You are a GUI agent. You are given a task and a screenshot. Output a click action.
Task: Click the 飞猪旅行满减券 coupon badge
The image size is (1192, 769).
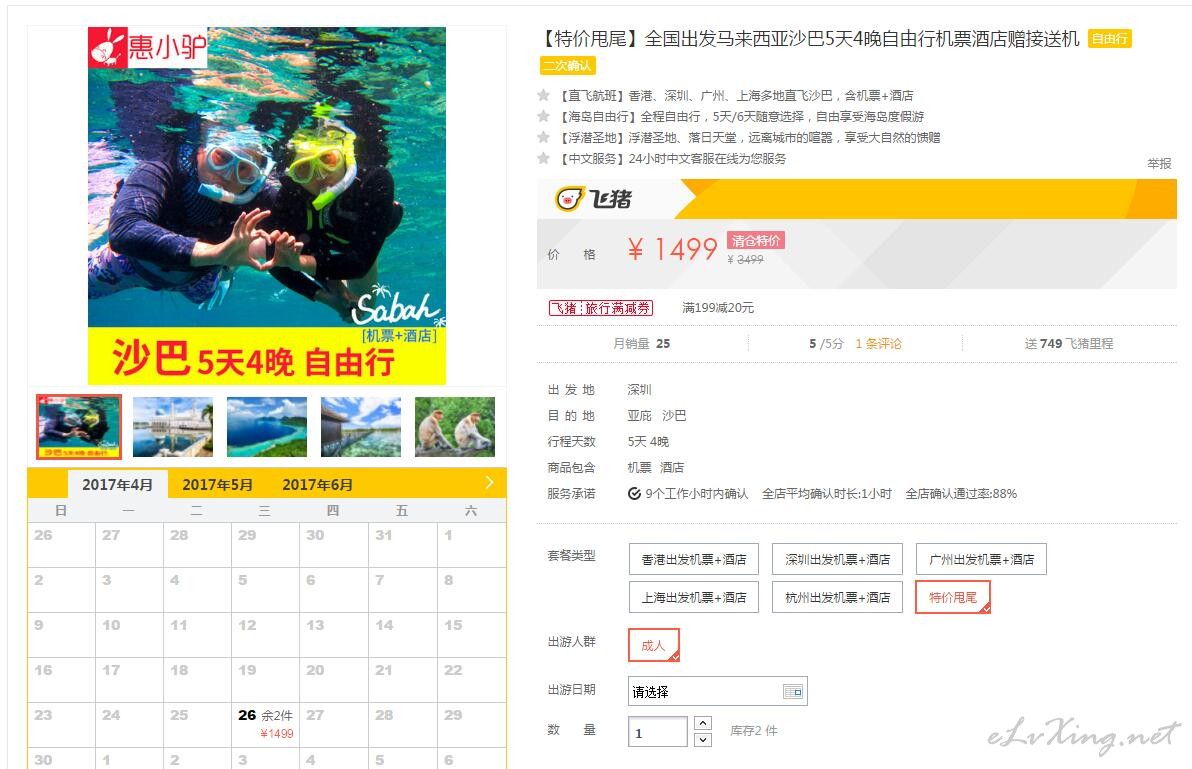(601, 308)
